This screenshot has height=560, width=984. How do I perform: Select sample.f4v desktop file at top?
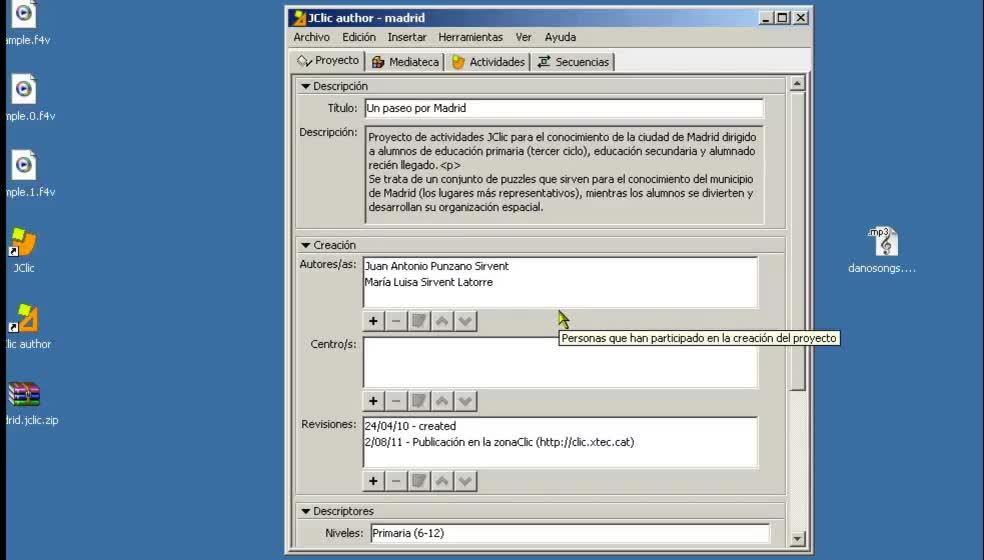click(26, 23)
